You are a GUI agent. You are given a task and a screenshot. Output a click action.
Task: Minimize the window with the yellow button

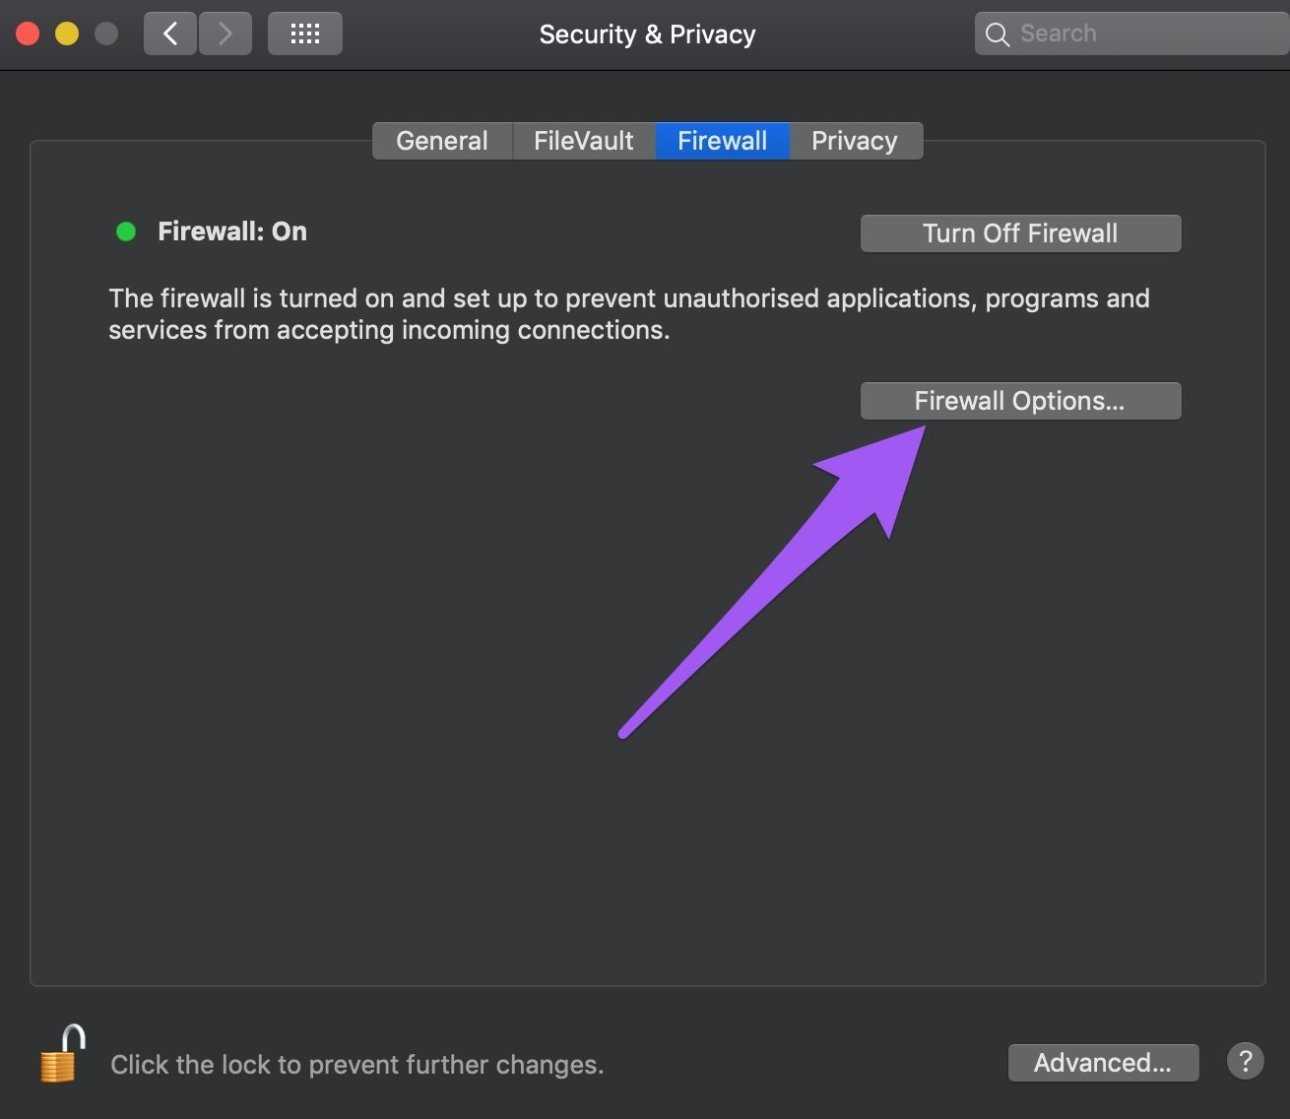(67, 34)
